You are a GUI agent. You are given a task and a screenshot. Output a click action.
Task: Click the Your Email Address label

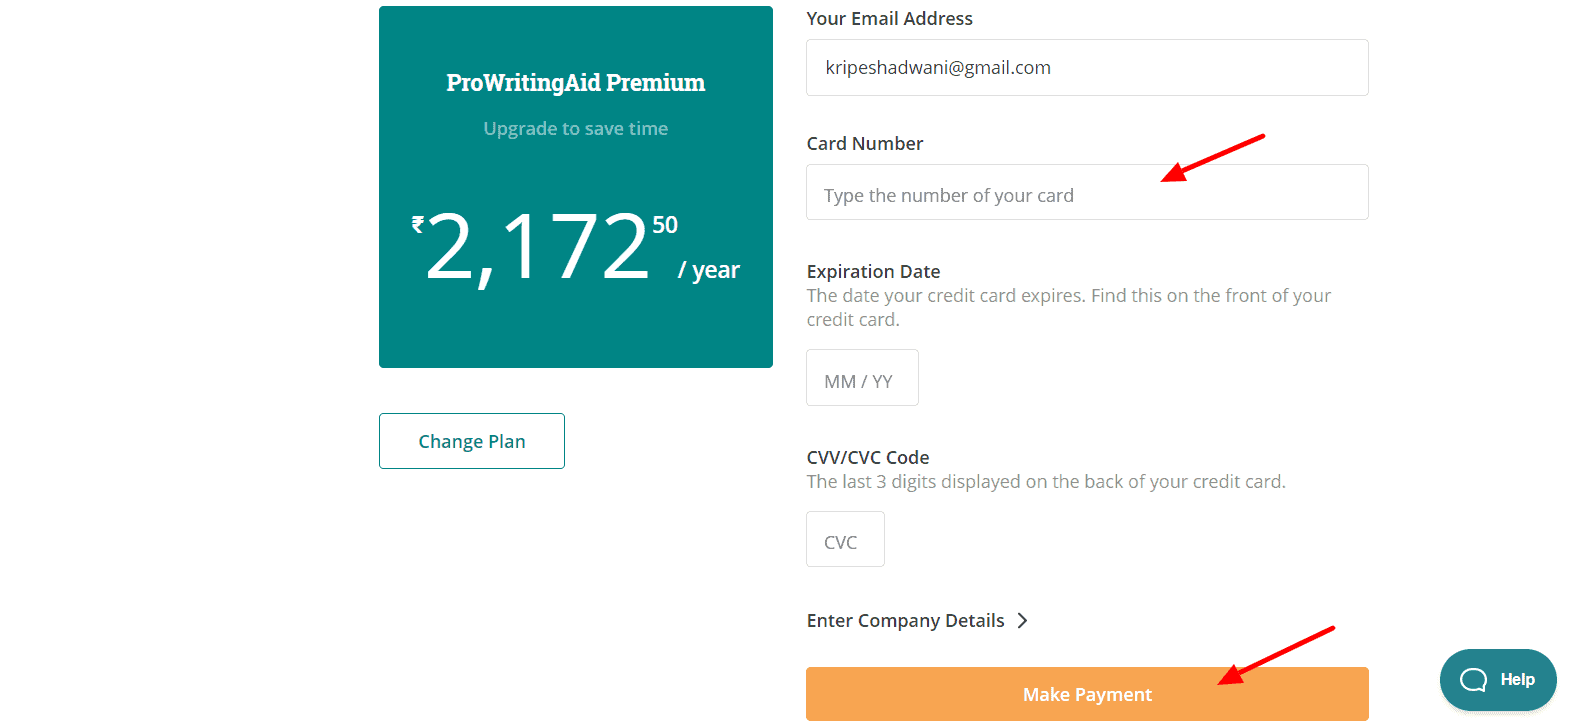tap(889, 19)
